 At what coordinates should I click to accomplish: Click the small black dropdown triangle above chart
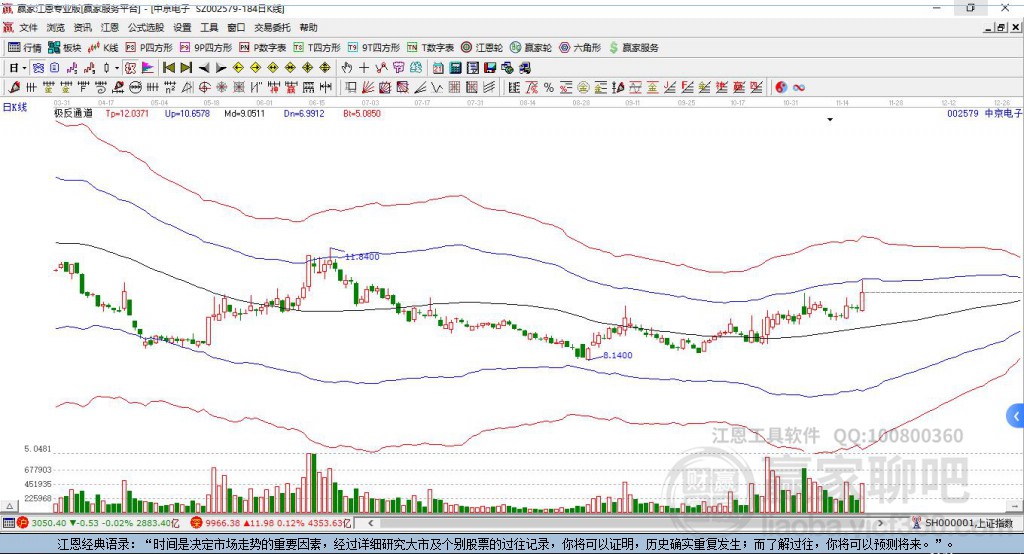click(x=830, y=120)
